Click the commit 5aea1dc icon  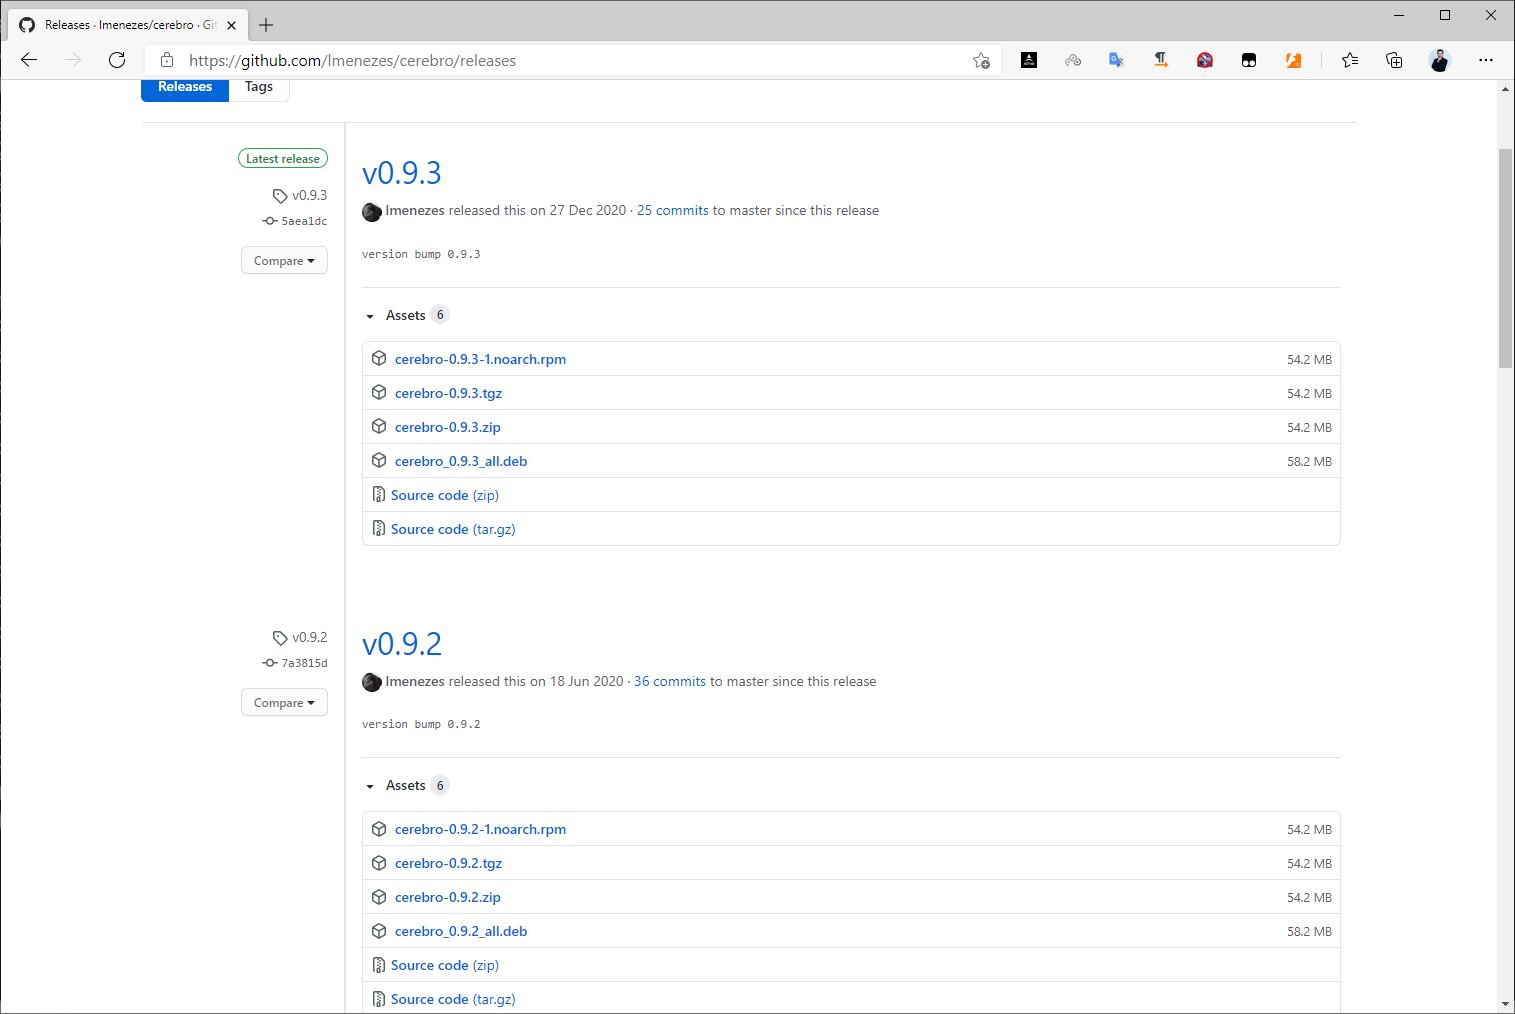pos(270,221)
